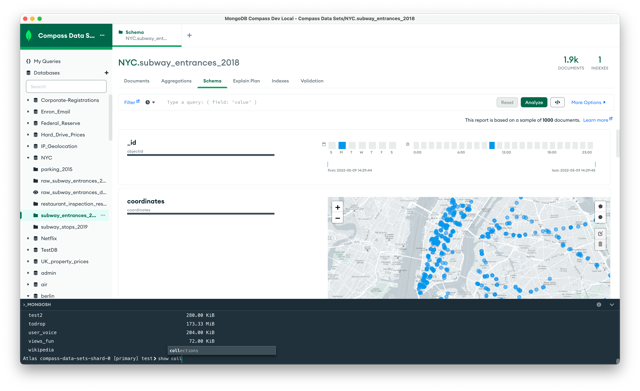
Task: Zoom out on the coordinates map
Action: coord(338,218)
